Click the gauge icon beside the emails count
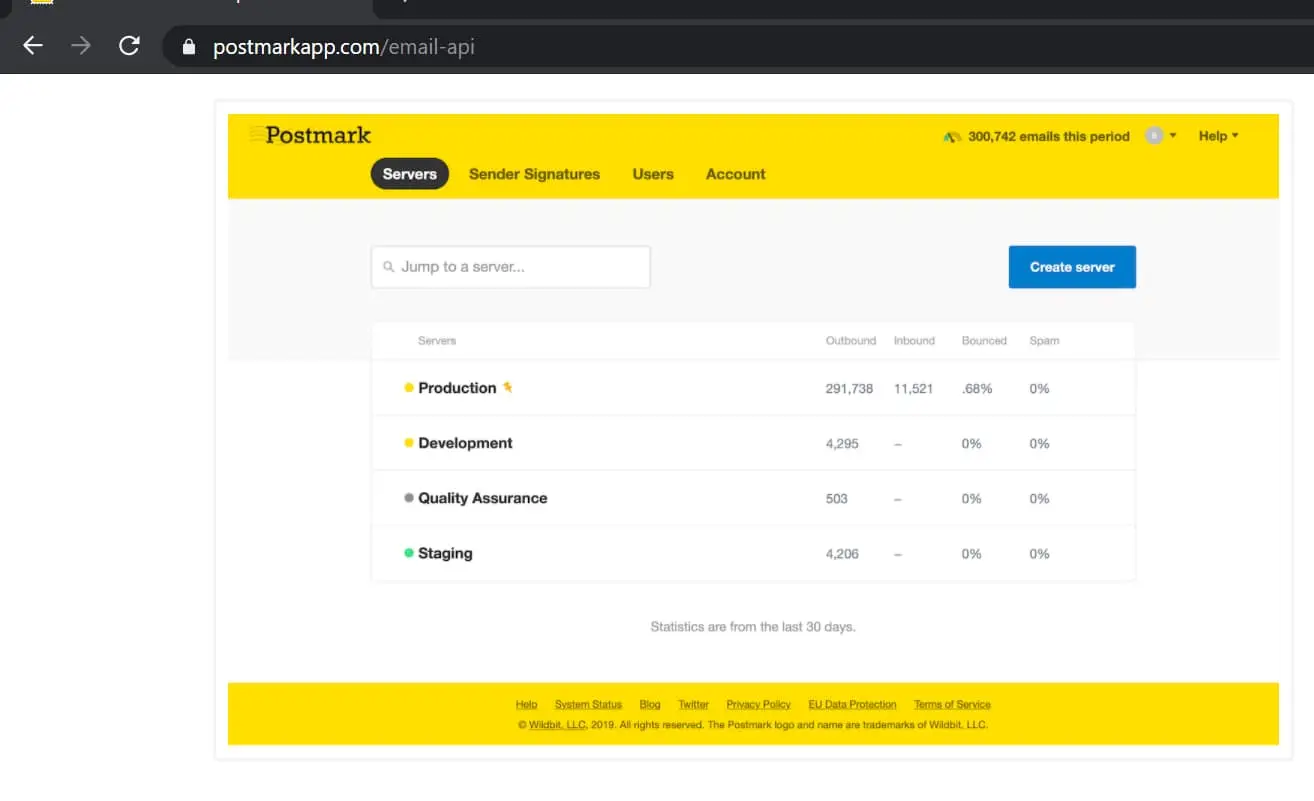 (952, 137)
